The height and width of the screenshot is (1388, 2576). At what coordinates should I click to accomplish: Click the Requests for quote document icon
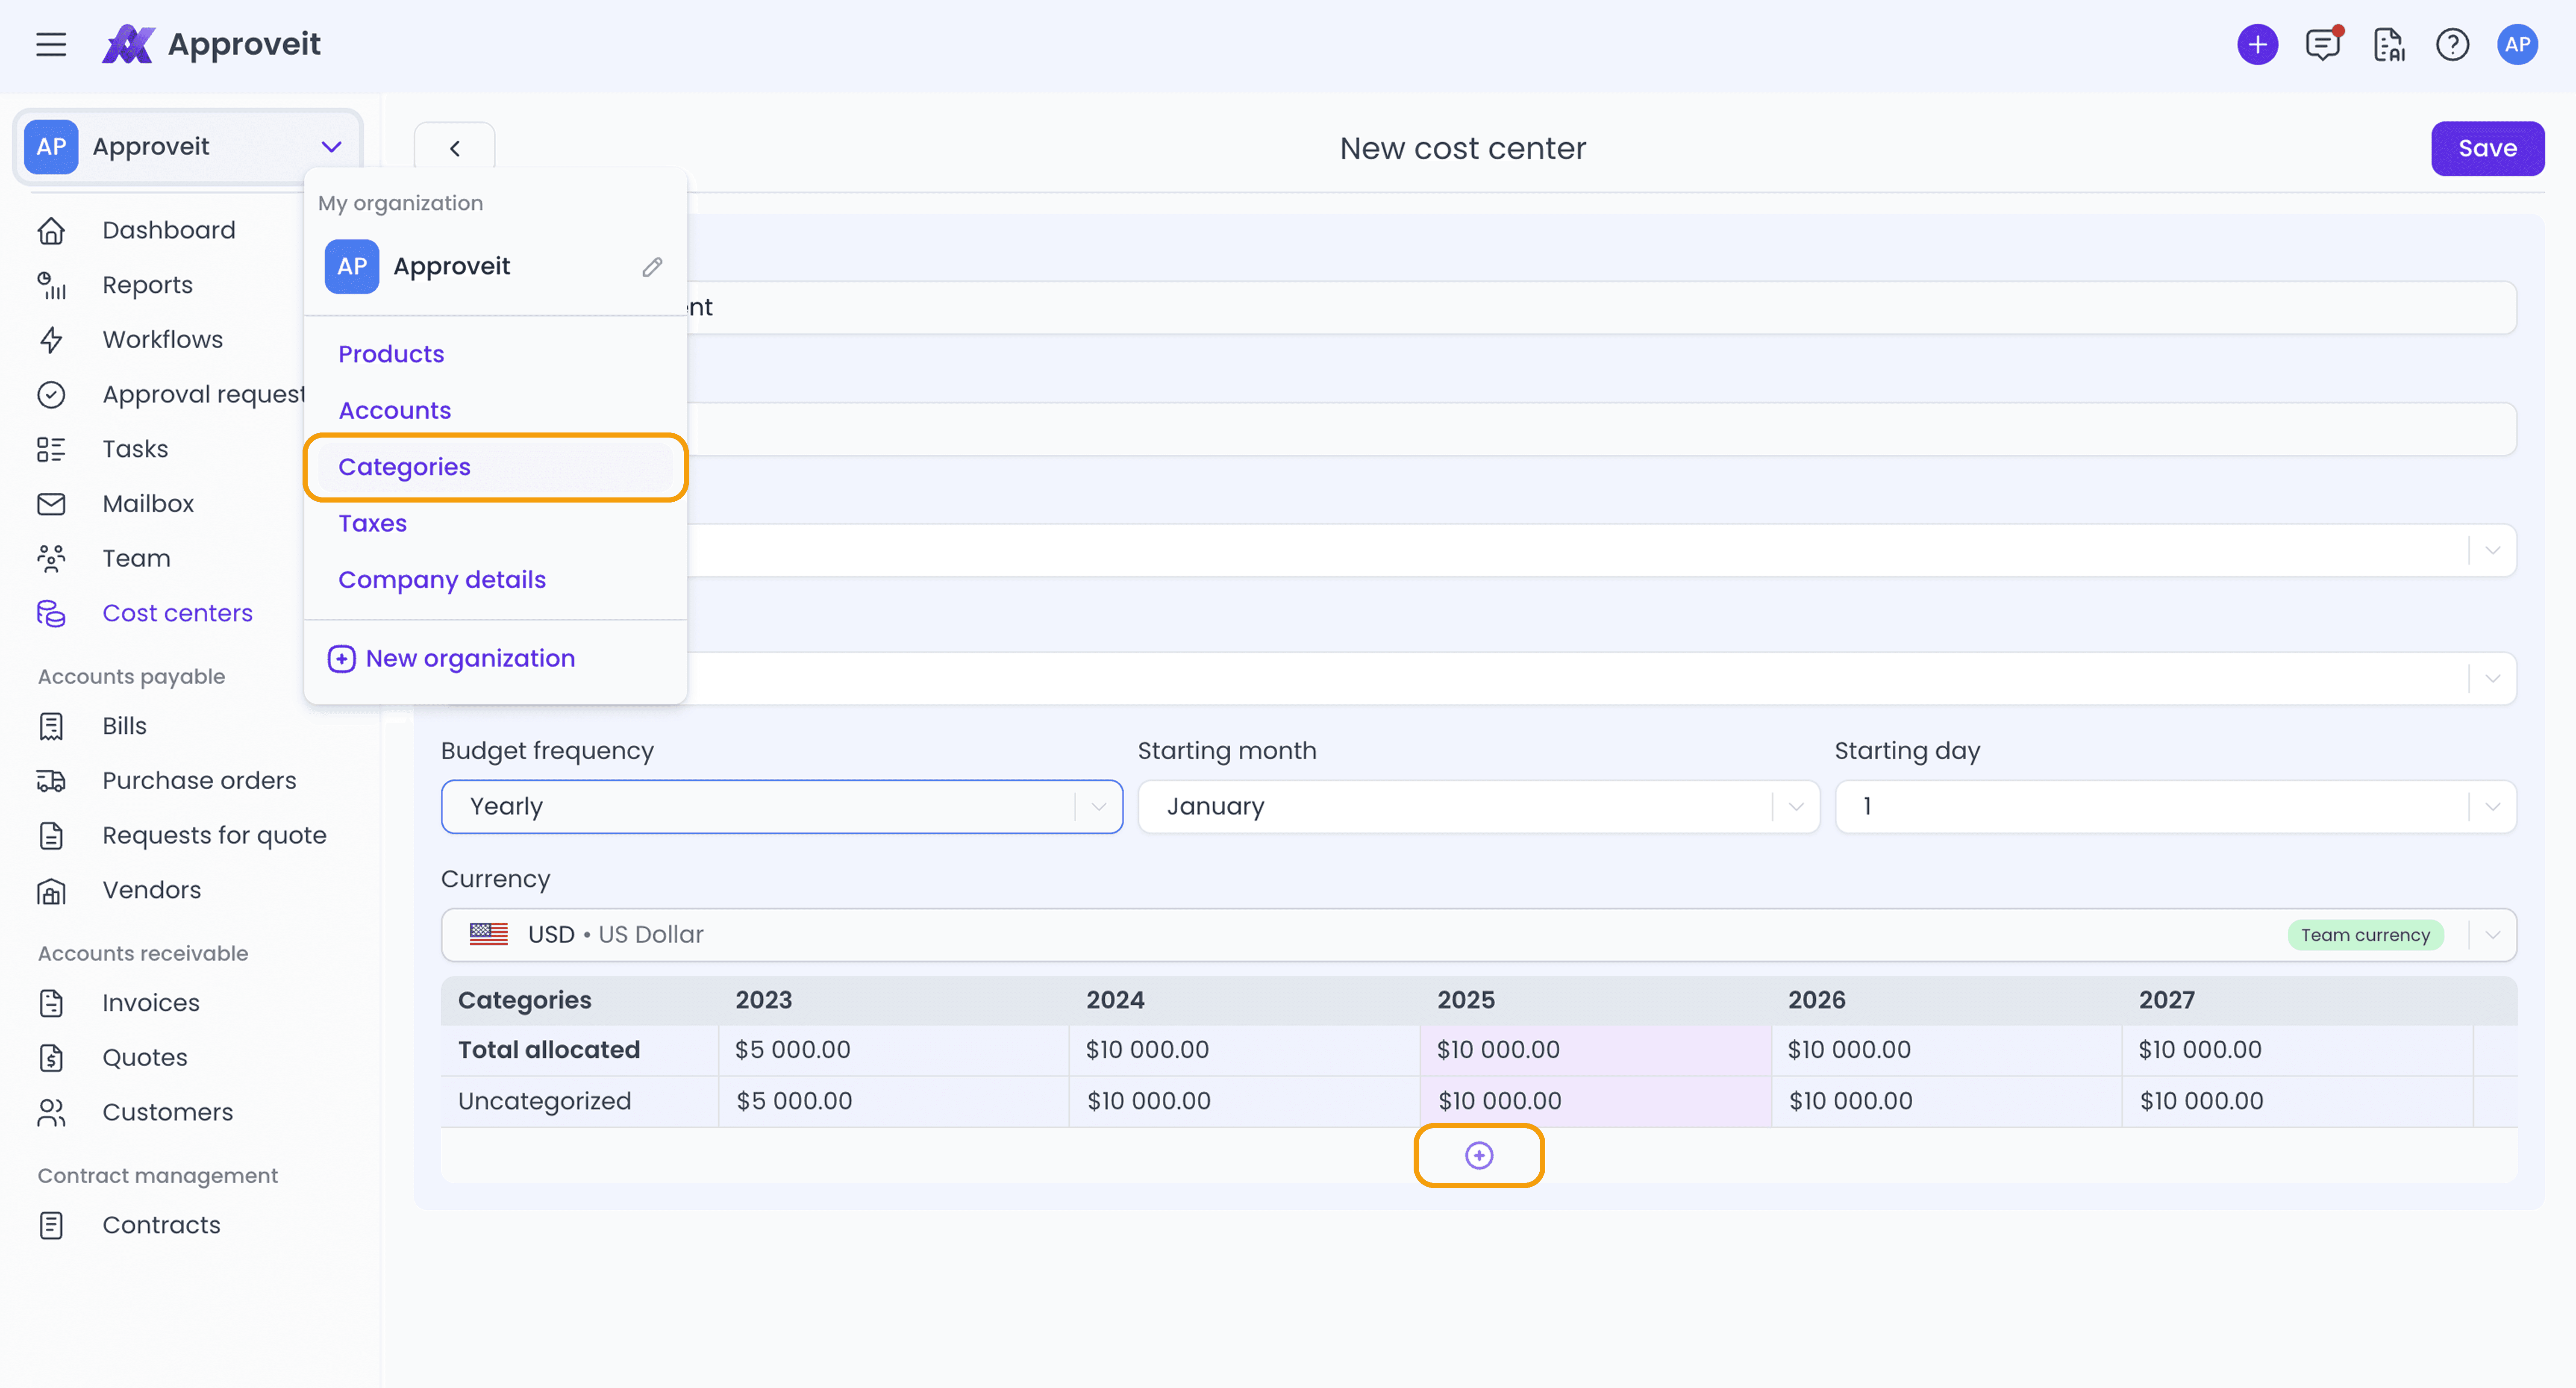(51, 835)
